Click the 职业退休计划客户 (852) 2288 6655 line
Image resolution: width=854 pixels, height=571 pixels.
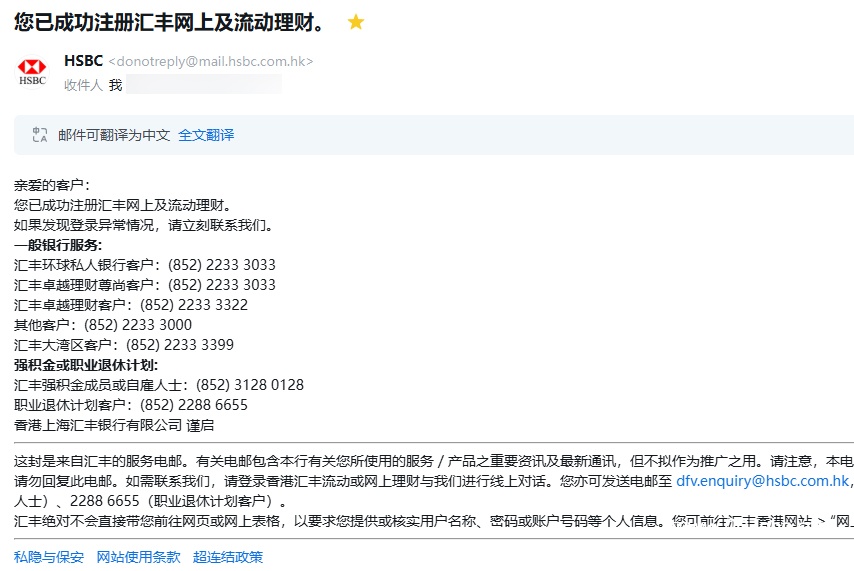tap(131, 405)
